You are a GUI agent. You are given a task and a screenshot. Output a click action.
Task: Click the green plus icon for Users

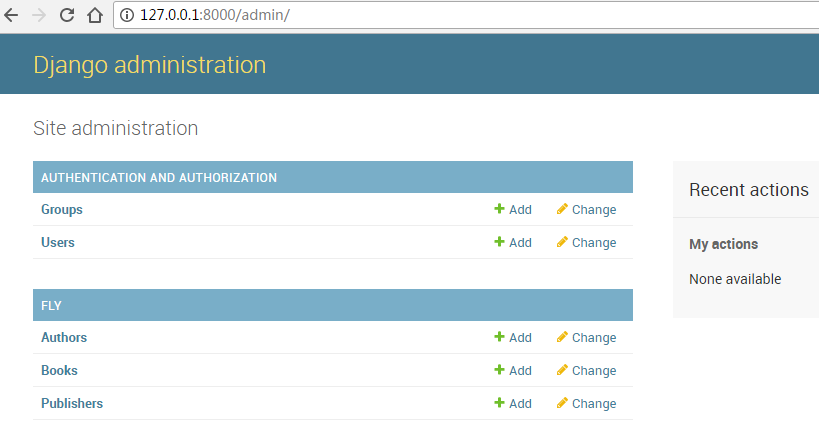[499, 242]
